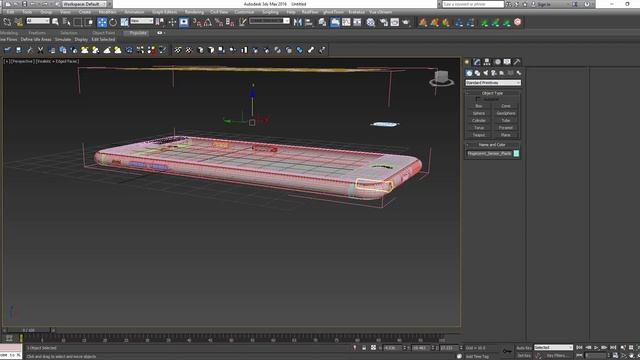
Task: Toggle the Angle Snap icon
Action: (208, 22)
